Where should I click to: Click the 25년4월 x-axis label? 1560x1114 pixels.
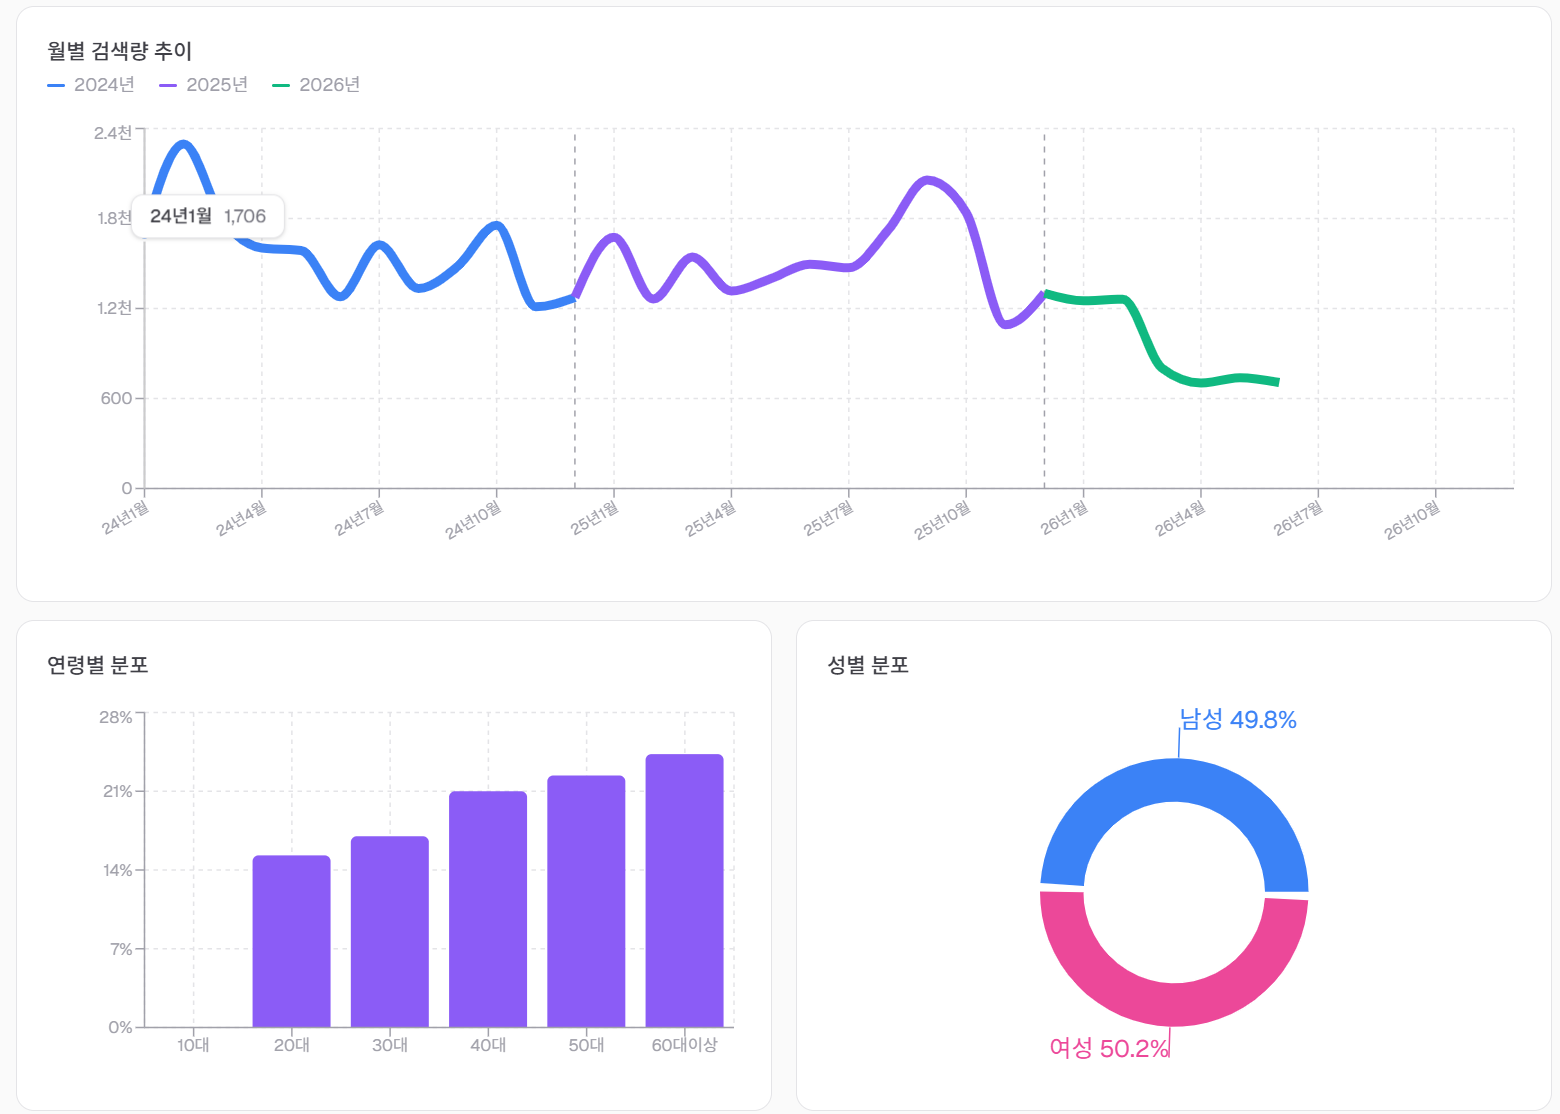tap(711, 517)
